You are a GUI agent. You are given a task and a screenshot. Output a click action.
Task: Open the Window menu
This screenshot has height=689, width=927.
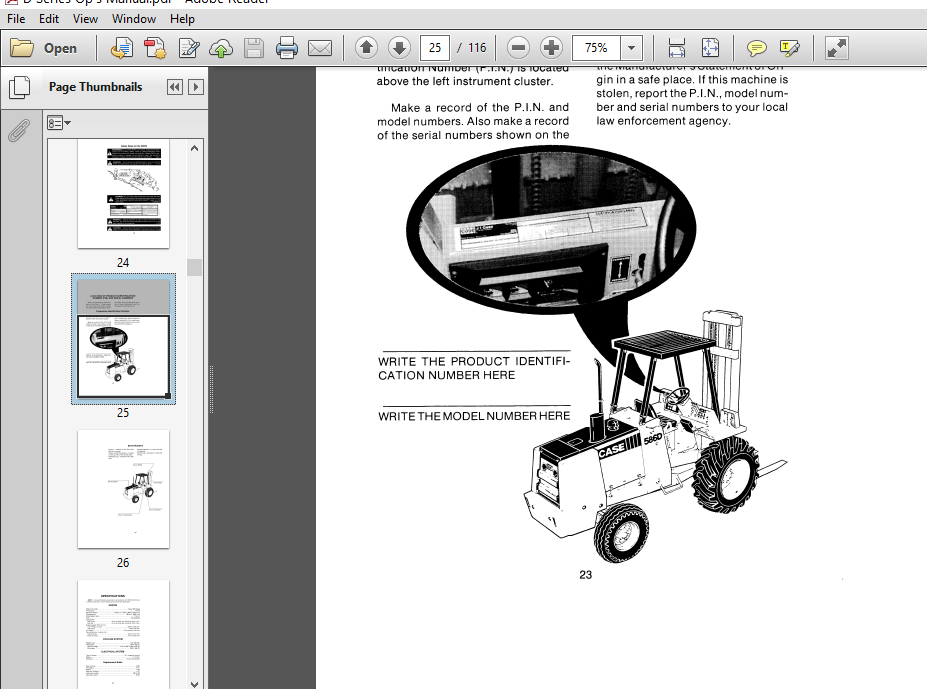coord(134,19)
